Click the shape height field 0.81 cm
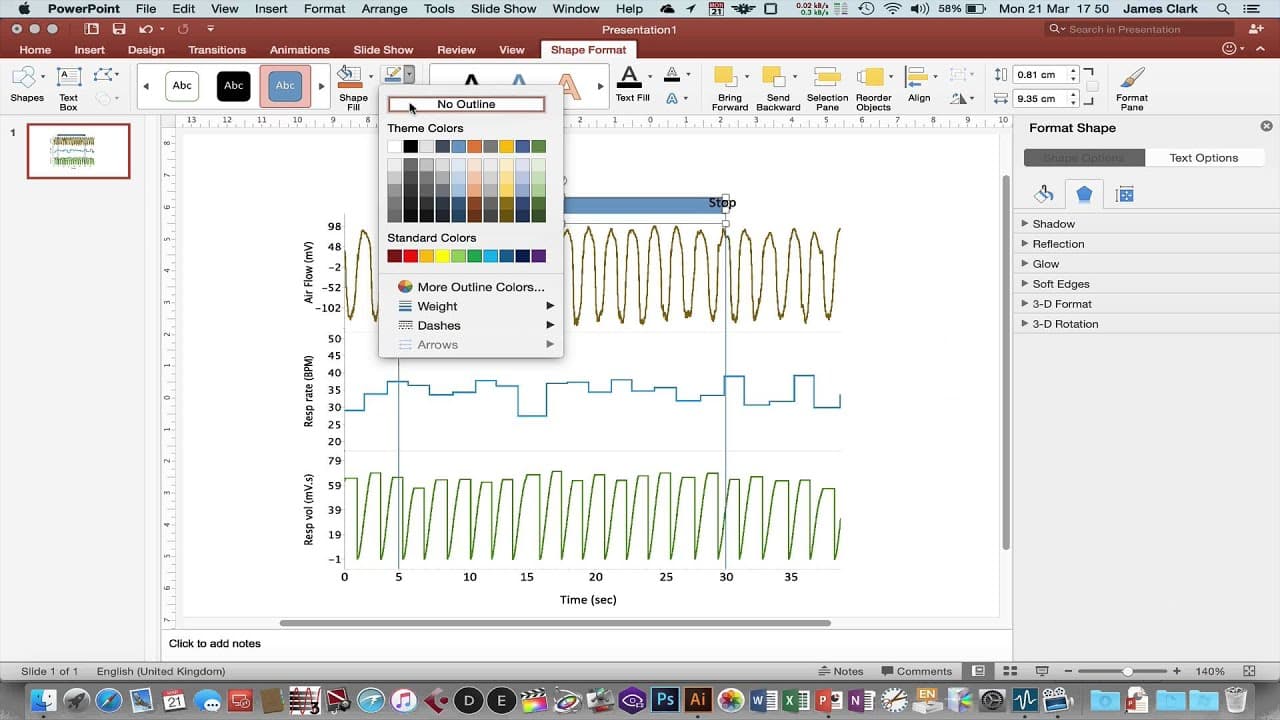This screenshot has height=720, width=1280. (1040, 75)
